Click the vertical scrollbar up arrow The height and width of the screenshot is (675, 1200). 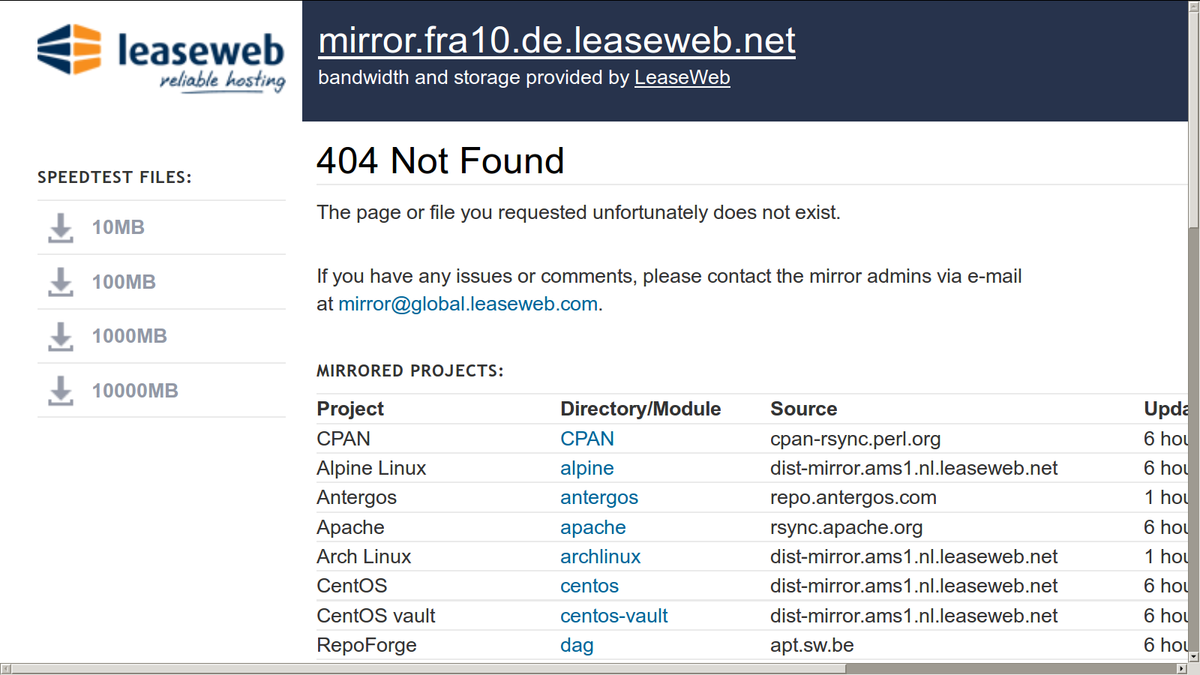click(1192, 8)
